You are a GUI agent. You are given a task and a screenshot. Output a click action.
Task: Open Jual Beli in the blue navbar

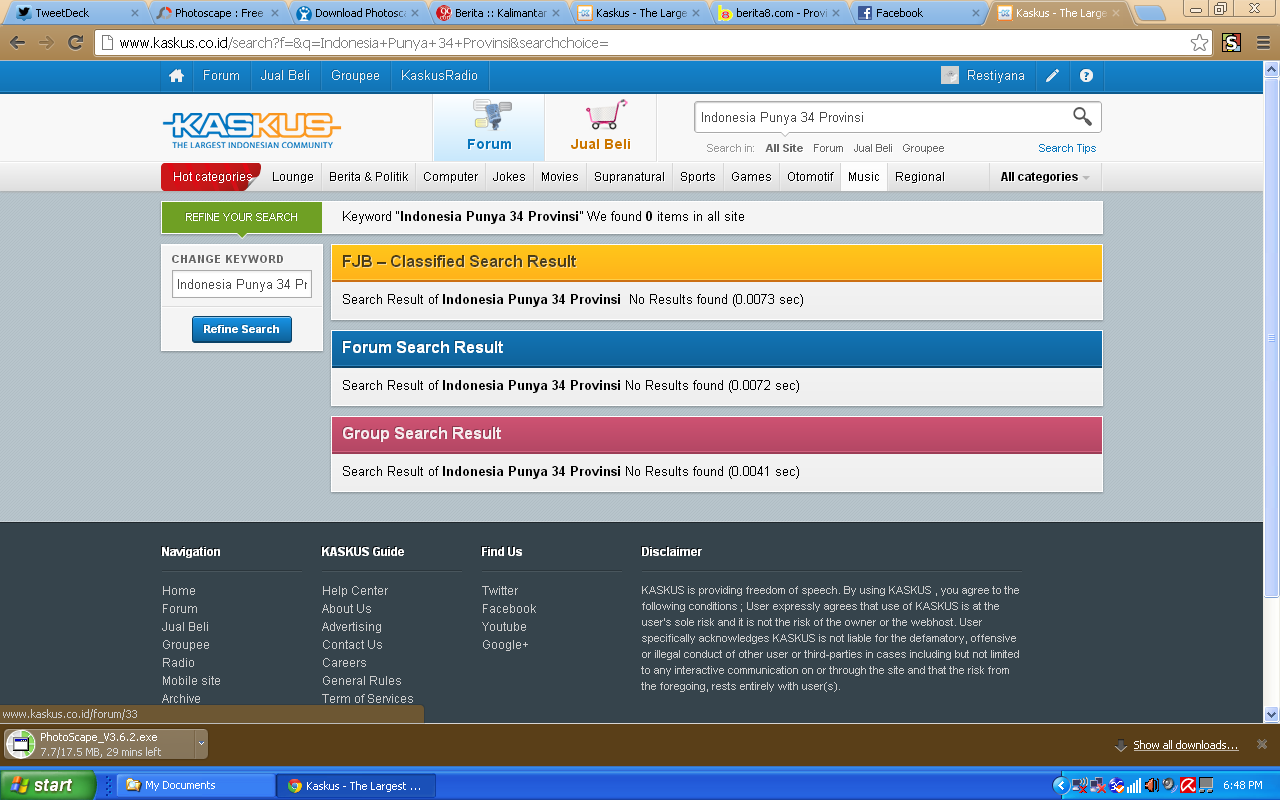[x=285, y=76]
